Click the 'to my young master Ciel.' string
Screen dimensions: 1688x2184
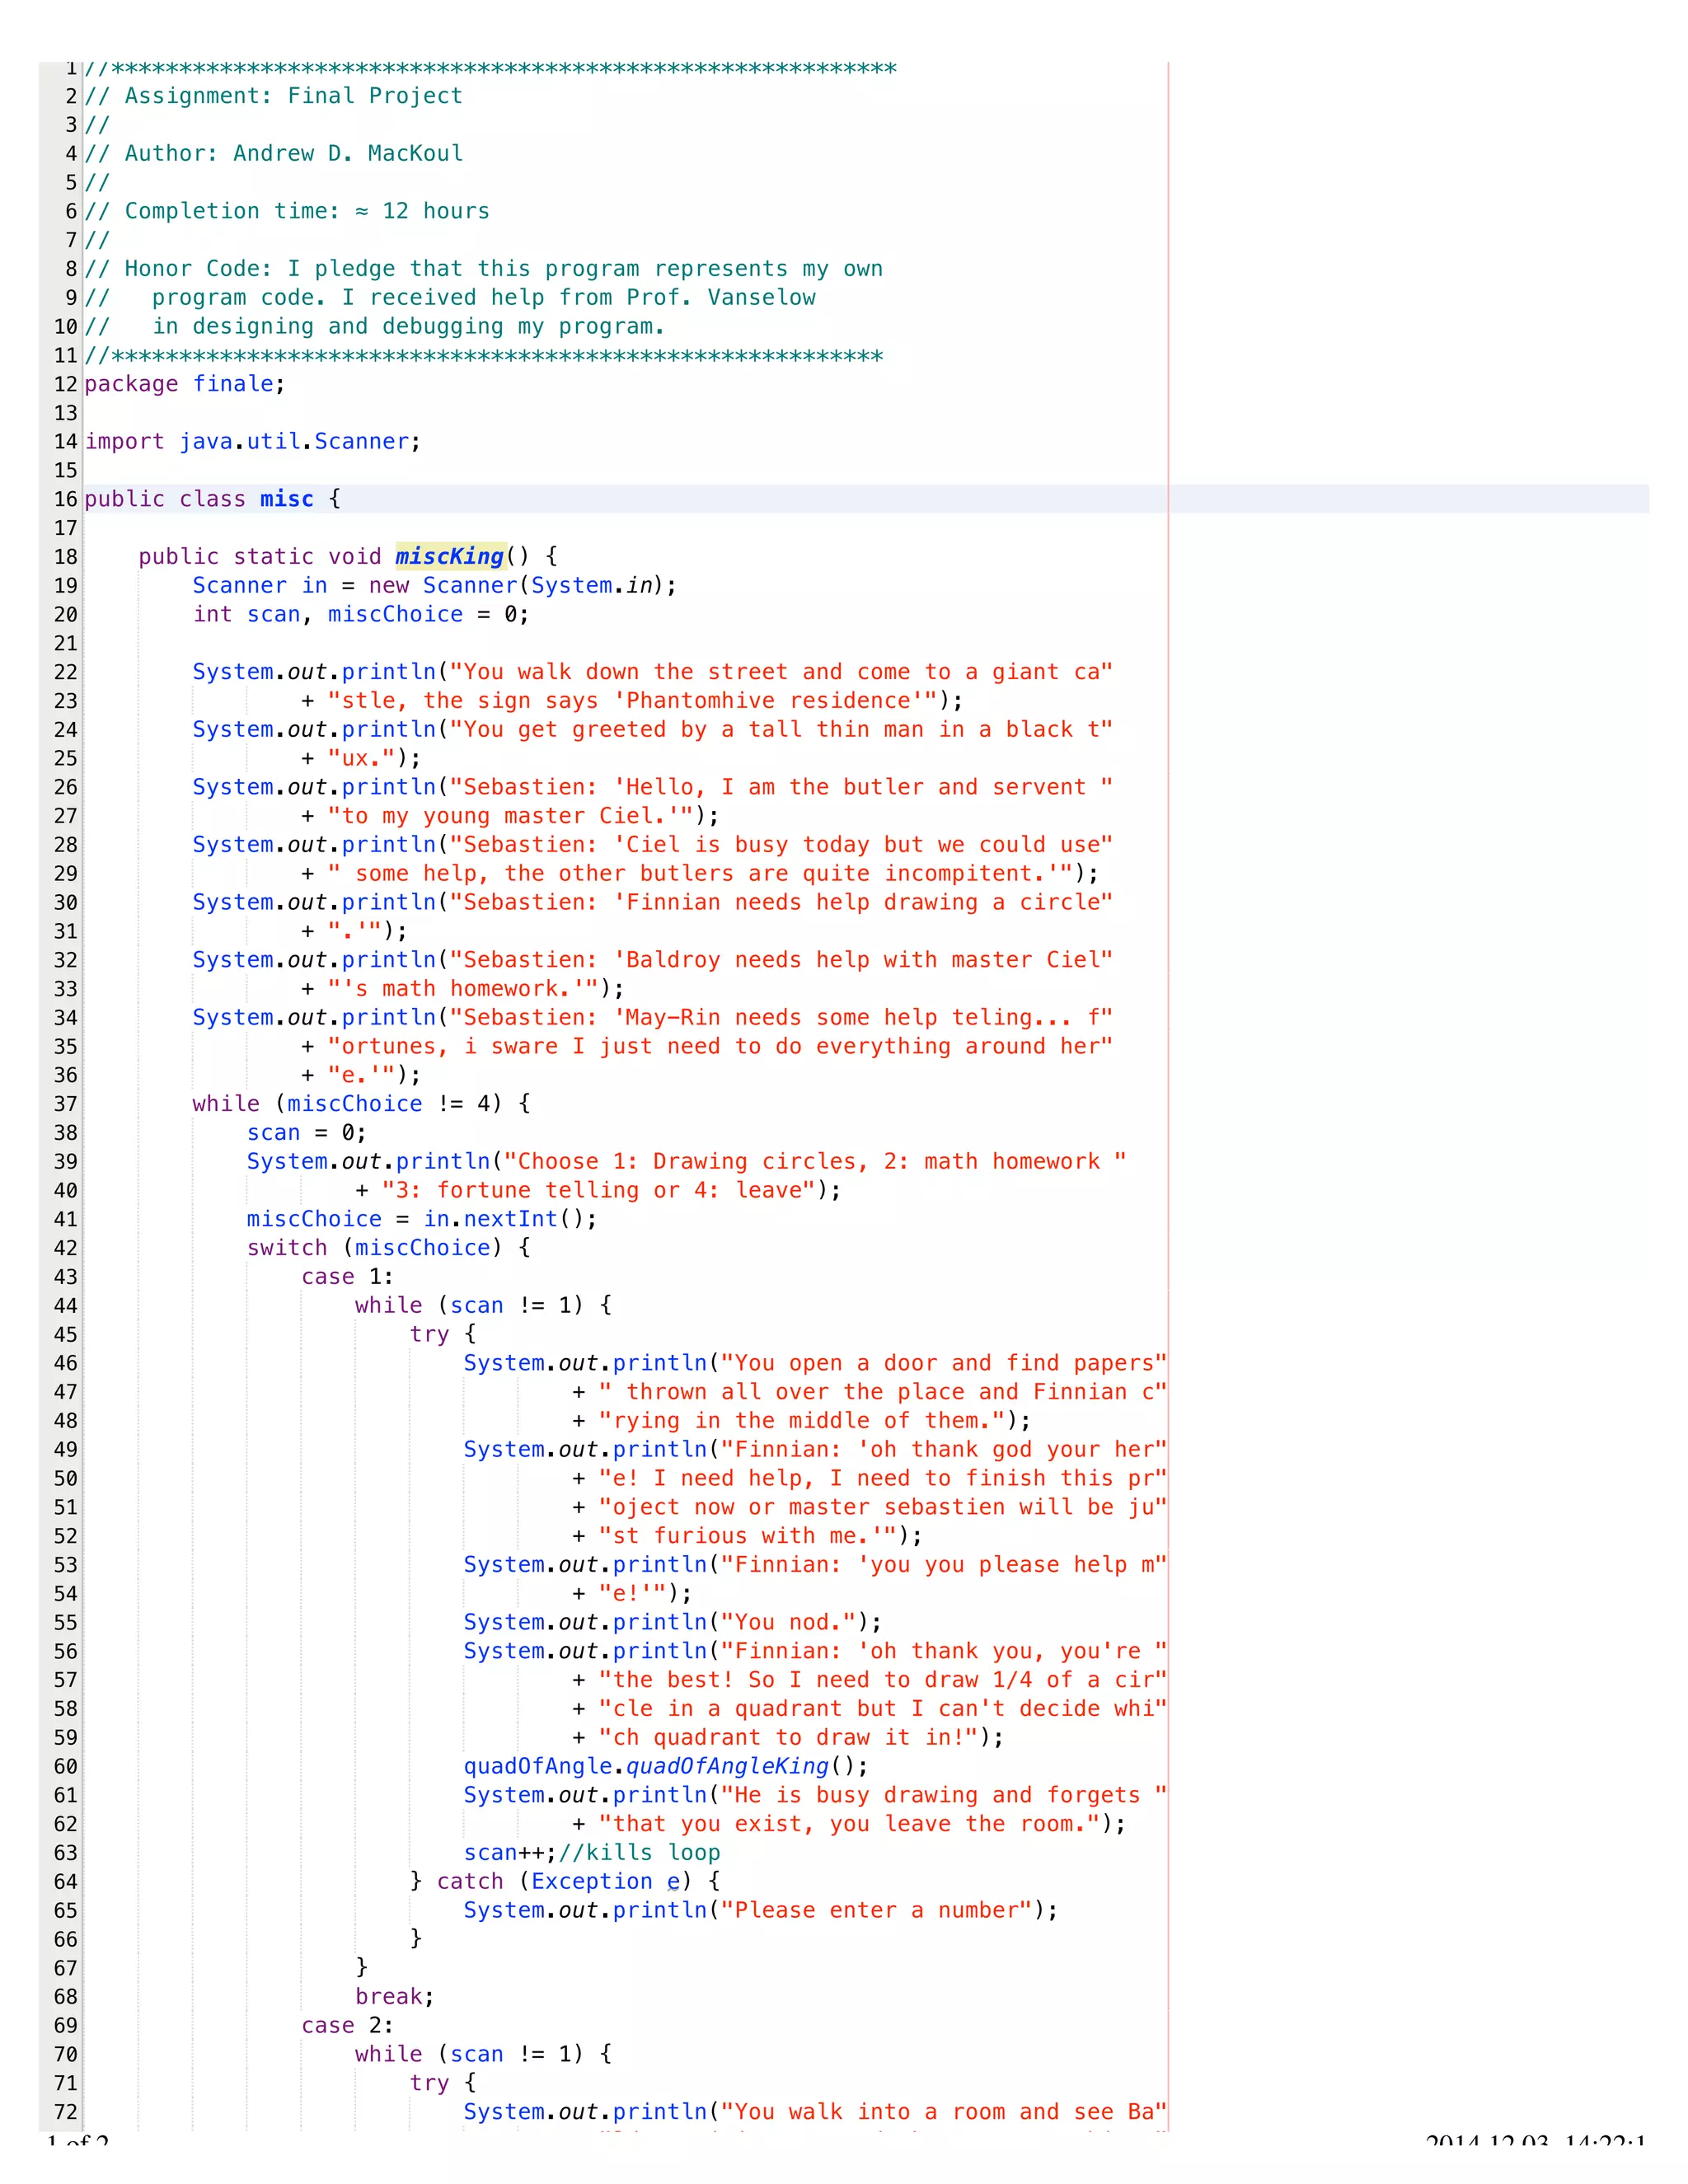point(511,816)
